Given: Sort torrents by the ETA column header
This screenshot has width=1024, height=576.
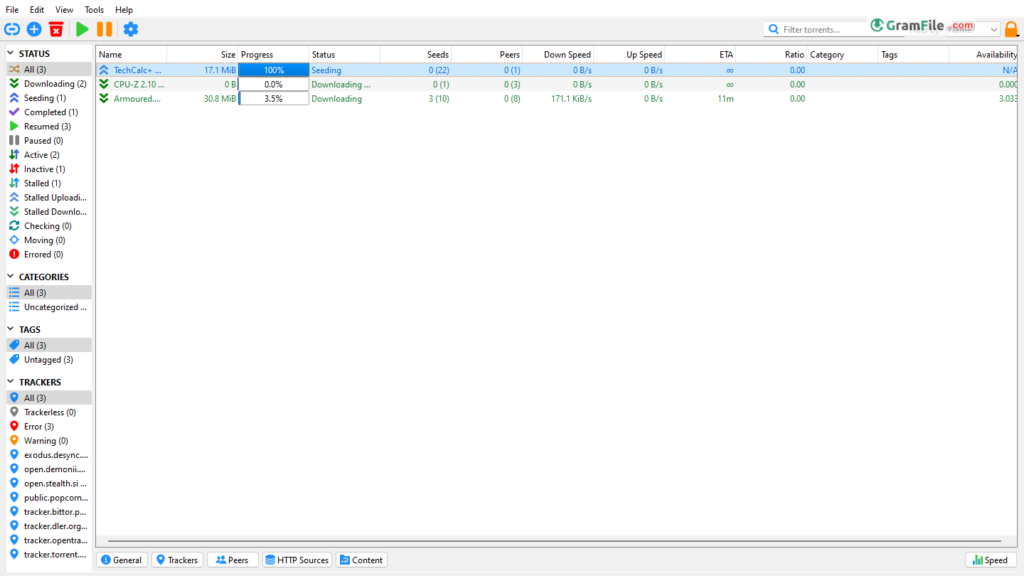Looking at the screenshot, I should (700, 55).
